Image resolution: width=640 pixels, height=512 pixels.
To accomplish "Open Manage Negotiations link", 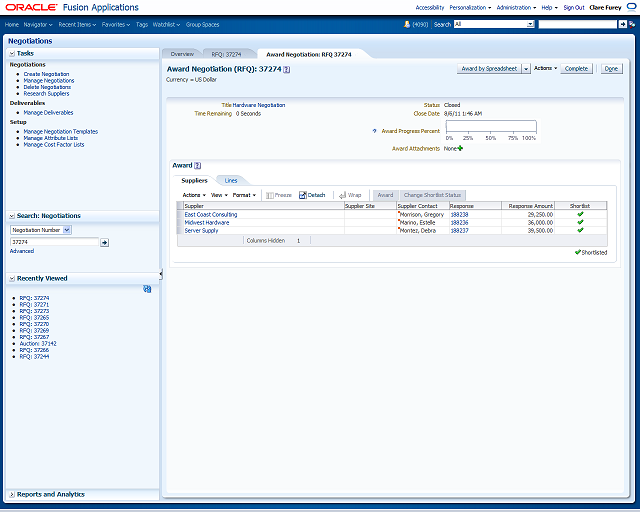I will [x=49, y=81].
